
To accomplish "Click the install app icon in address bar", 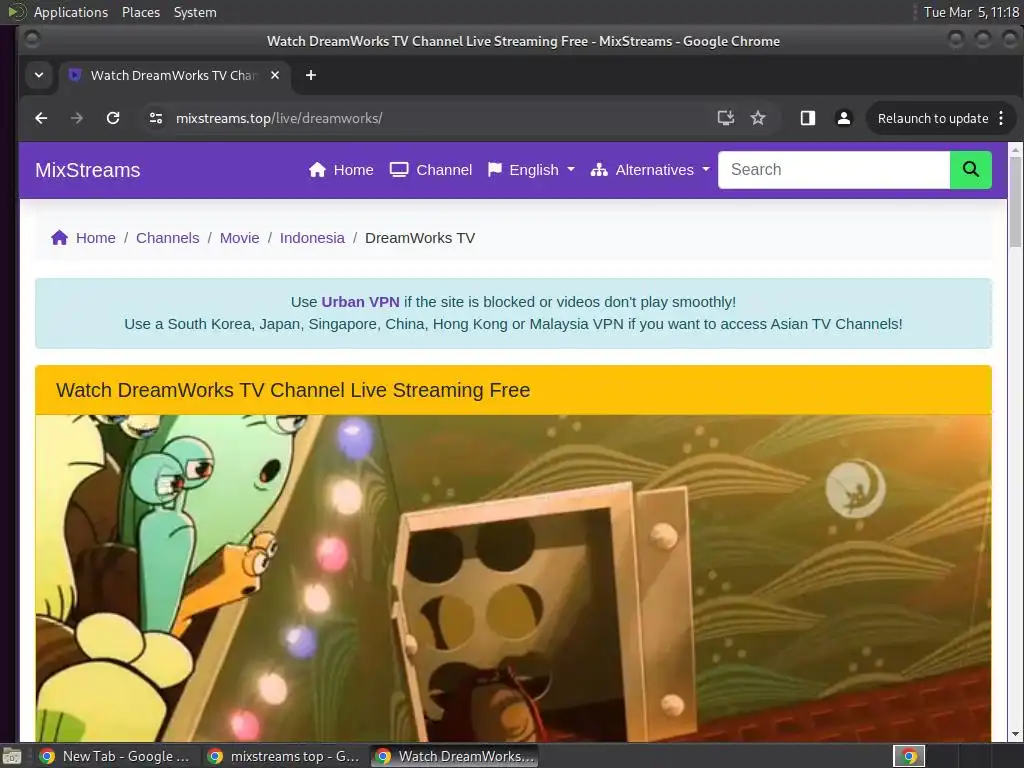I will 726,118.
